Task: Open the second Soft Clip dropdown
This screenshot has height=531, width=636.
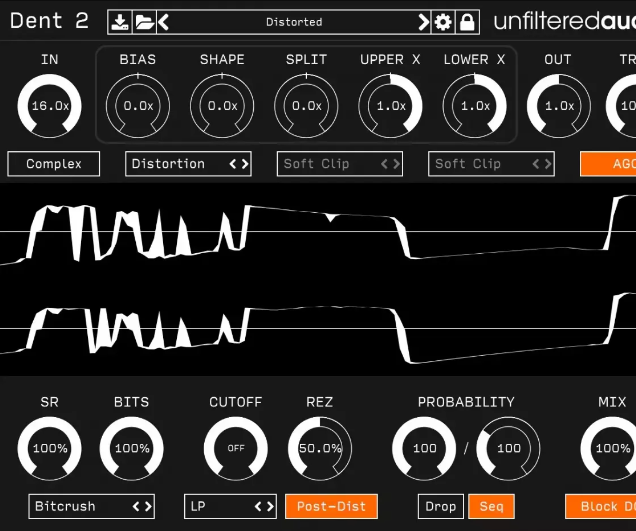Action: [x=491, y=164]
